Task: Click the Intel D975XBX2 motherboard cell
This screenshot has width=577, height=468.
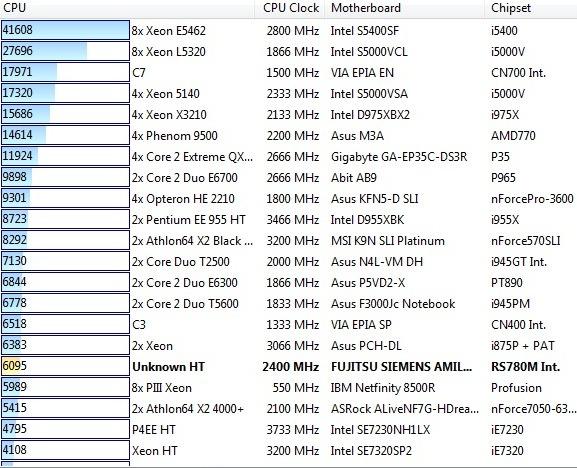Action: pos(370,114)
